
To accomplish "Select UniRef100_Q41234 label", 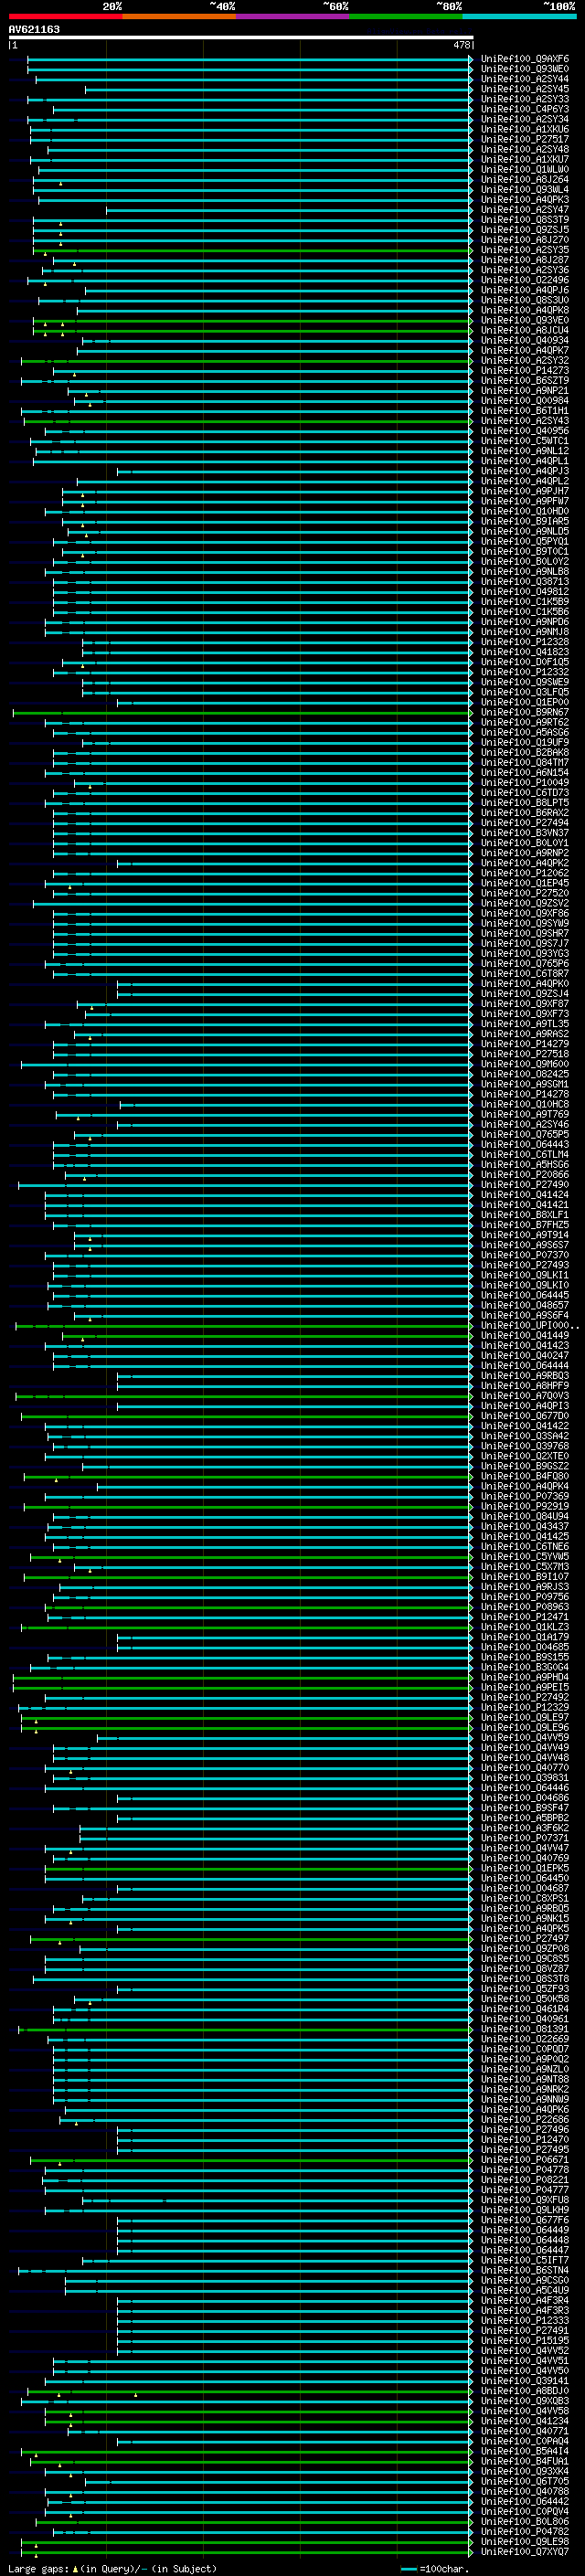I will (525, 2420).
